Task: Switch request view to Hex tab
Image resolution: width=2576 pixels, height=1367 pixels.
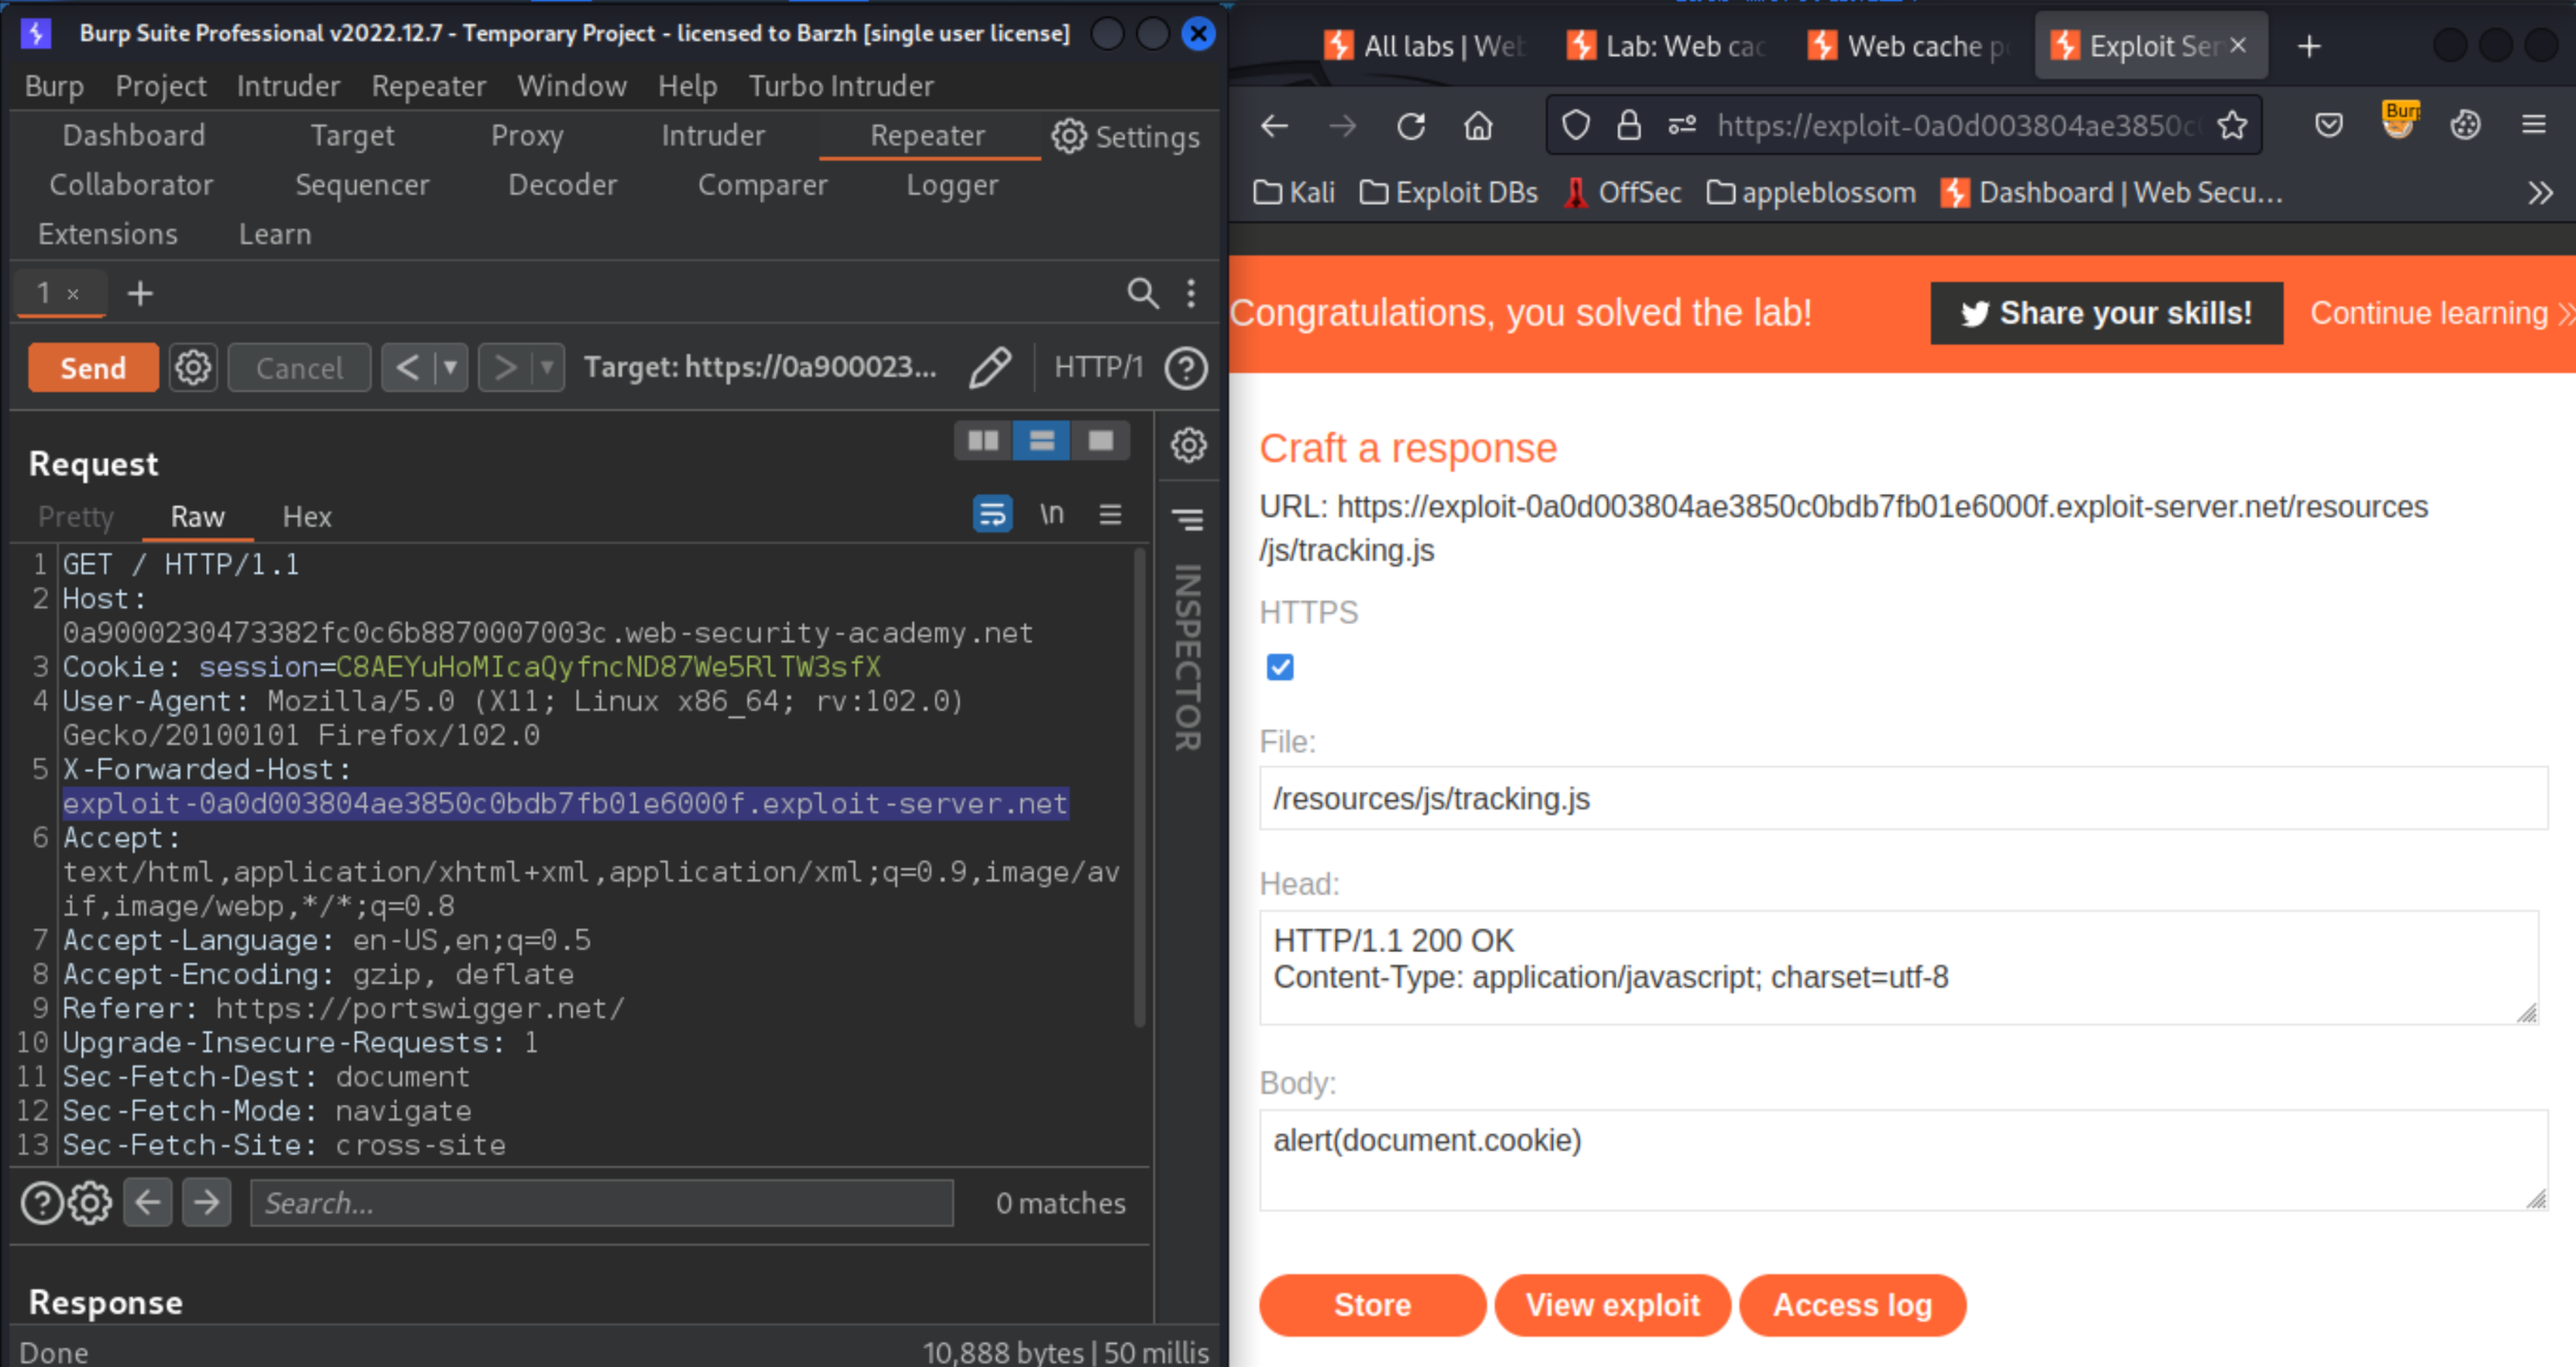Action: click(x=306, y=517)
